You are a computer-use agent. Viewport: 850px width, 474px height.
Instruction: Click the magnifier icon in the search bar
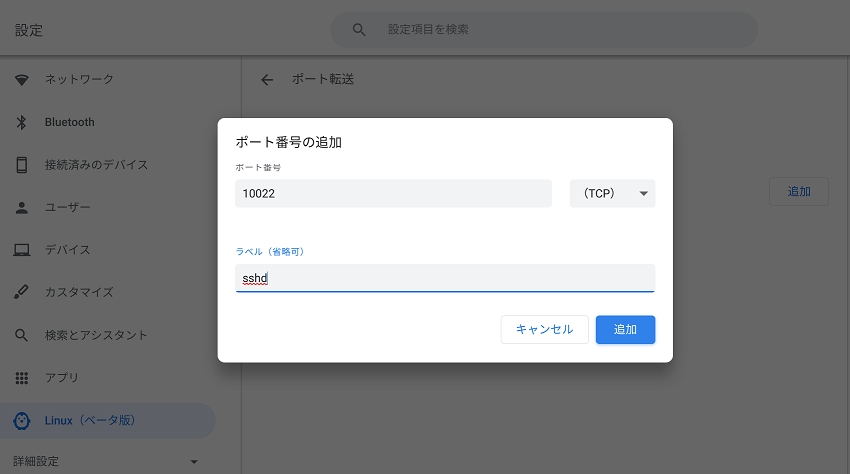point(359,30)
